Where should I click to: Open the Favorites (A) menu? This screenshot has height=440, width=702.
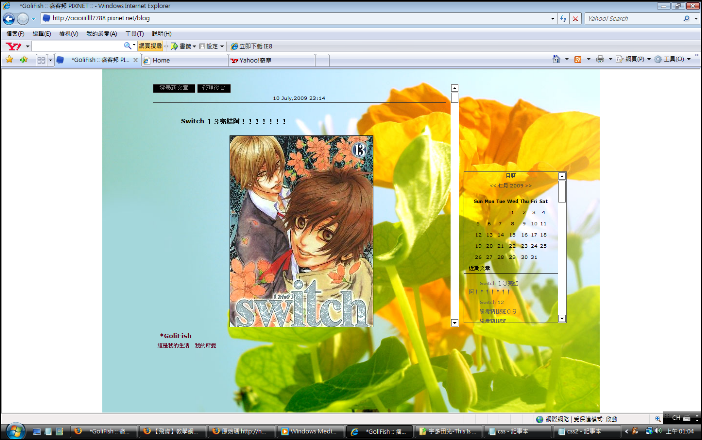[102, 34]
